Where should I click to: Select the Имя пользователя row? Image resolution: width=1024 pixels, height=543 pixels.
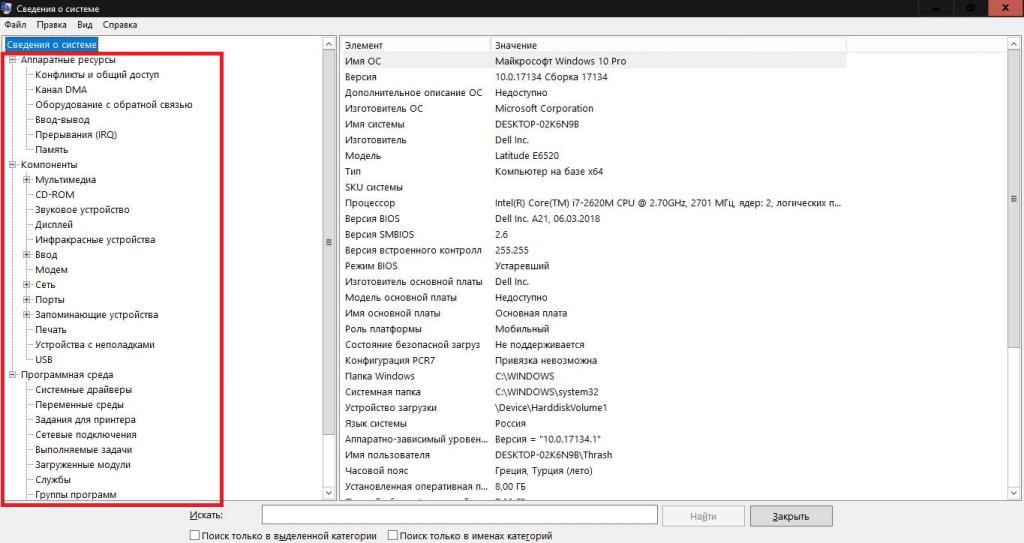point(594,455)
